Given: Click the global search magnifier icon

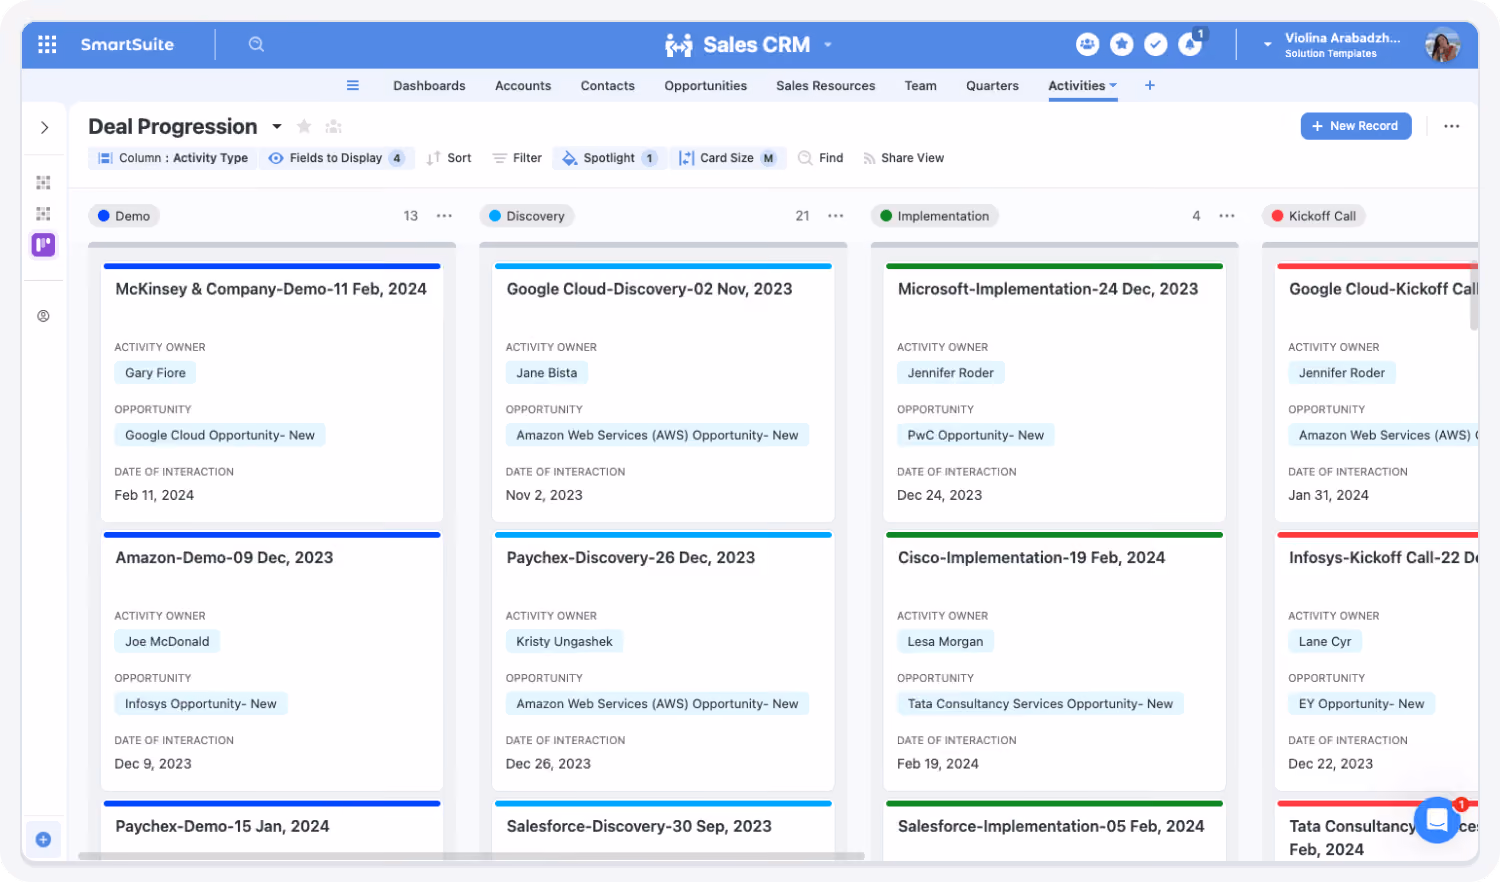Looking at the screenshot, I should [x=256, y=44].
